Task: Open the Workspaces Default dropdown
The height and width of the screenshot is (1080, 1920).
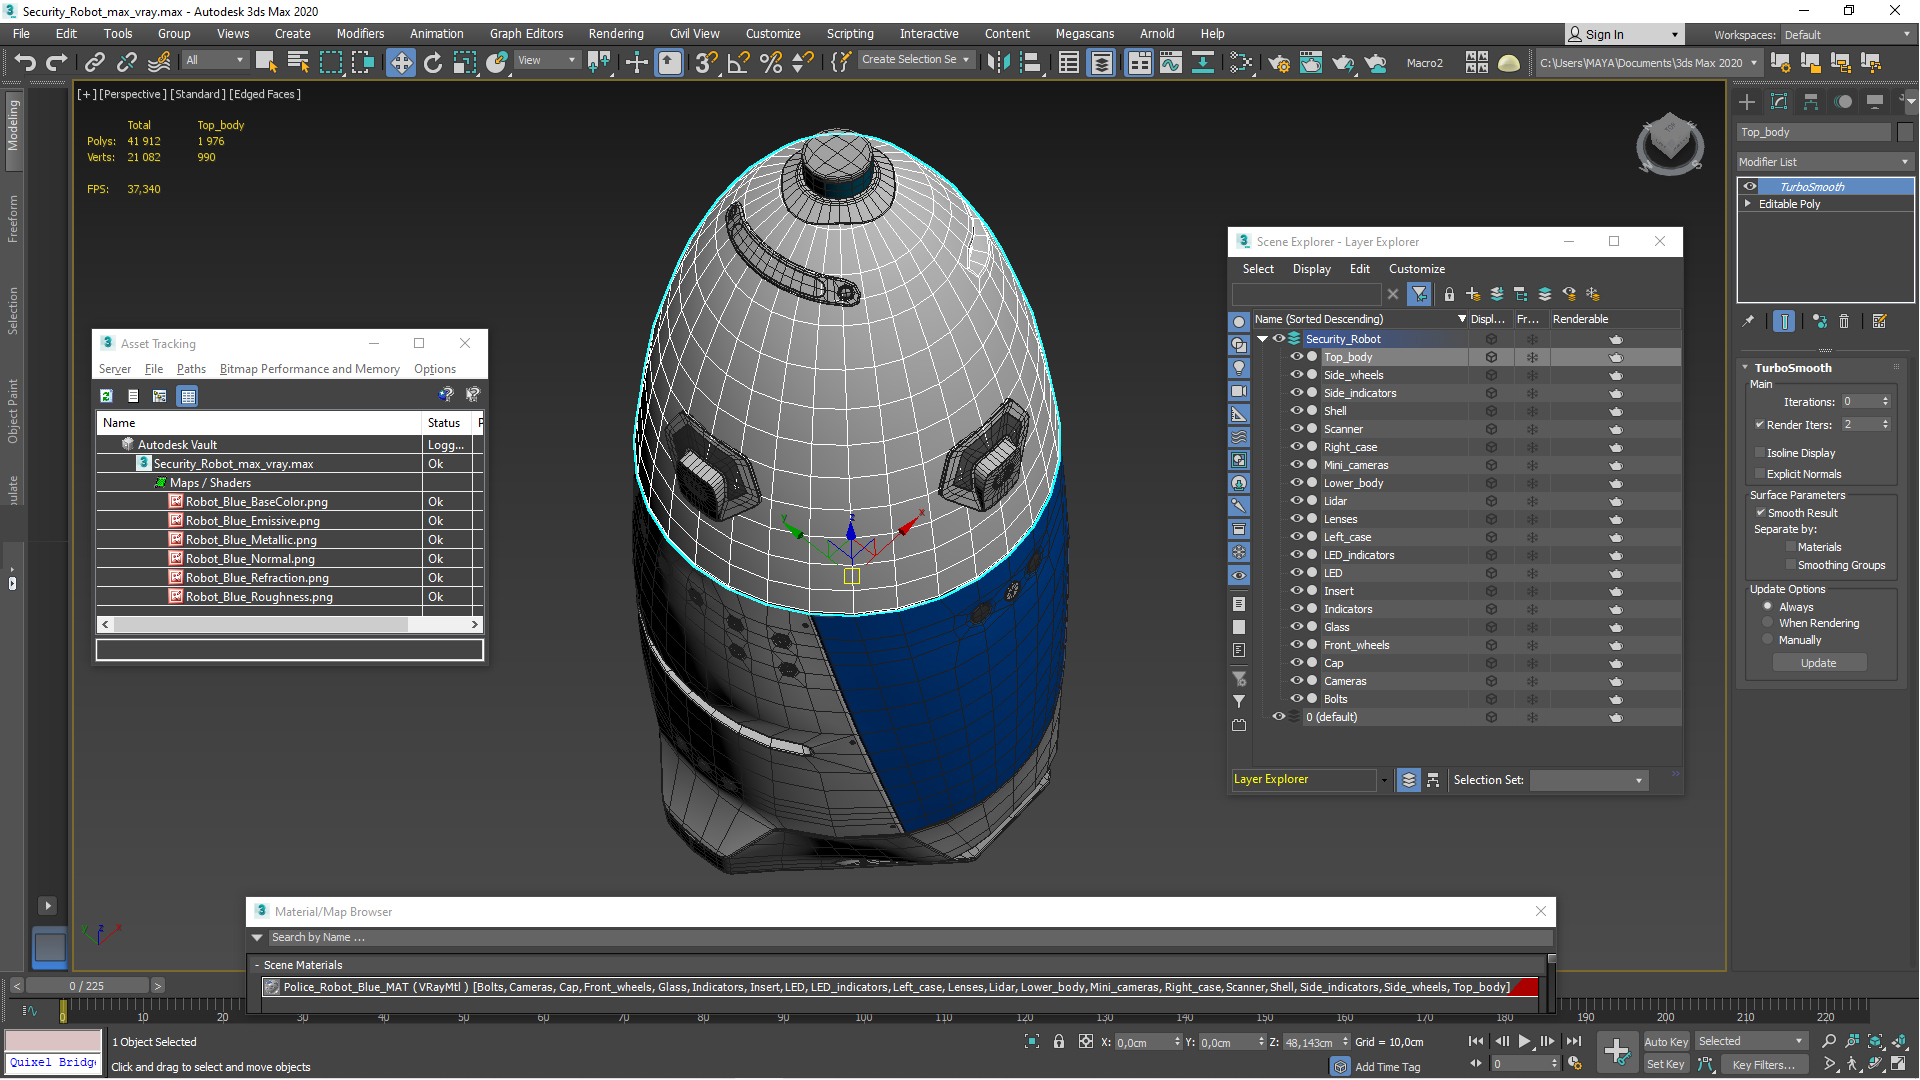Action: [1847, 35]
